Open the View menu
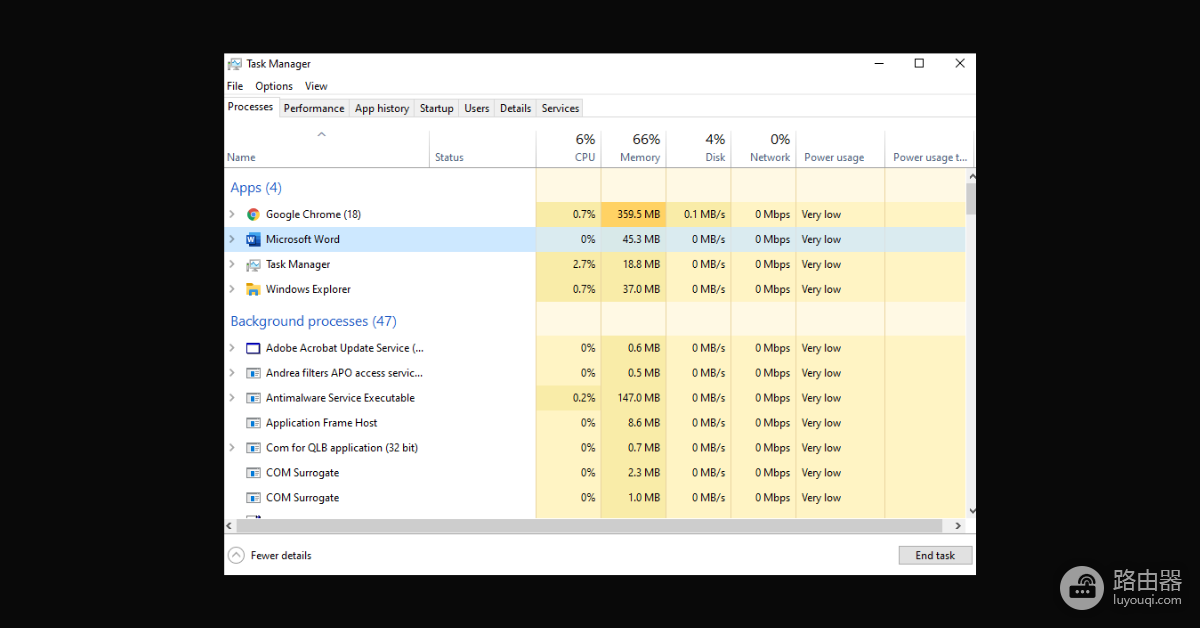Screen dimensions: 1200x628 click(316, 86)
